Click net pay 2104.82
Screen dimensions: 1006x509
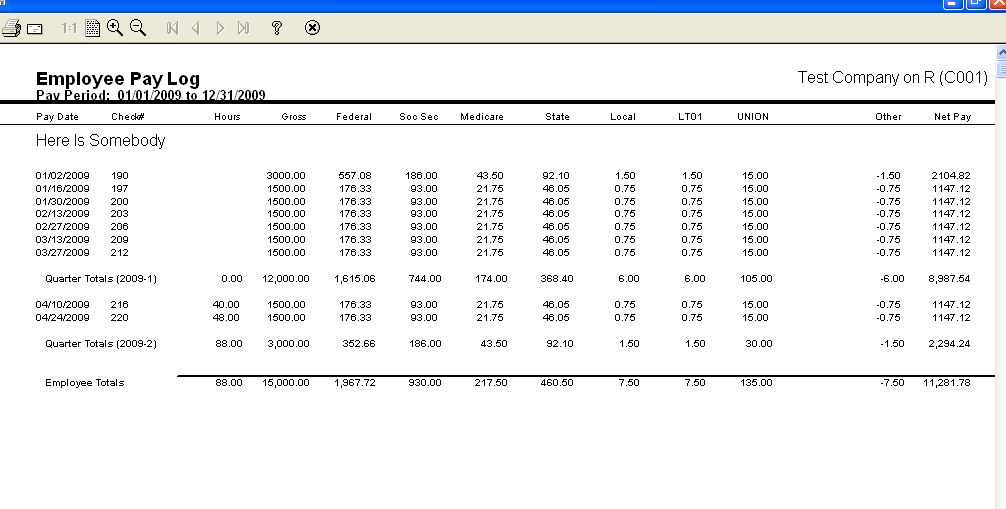pyautogui.click(x=951, y=176)
